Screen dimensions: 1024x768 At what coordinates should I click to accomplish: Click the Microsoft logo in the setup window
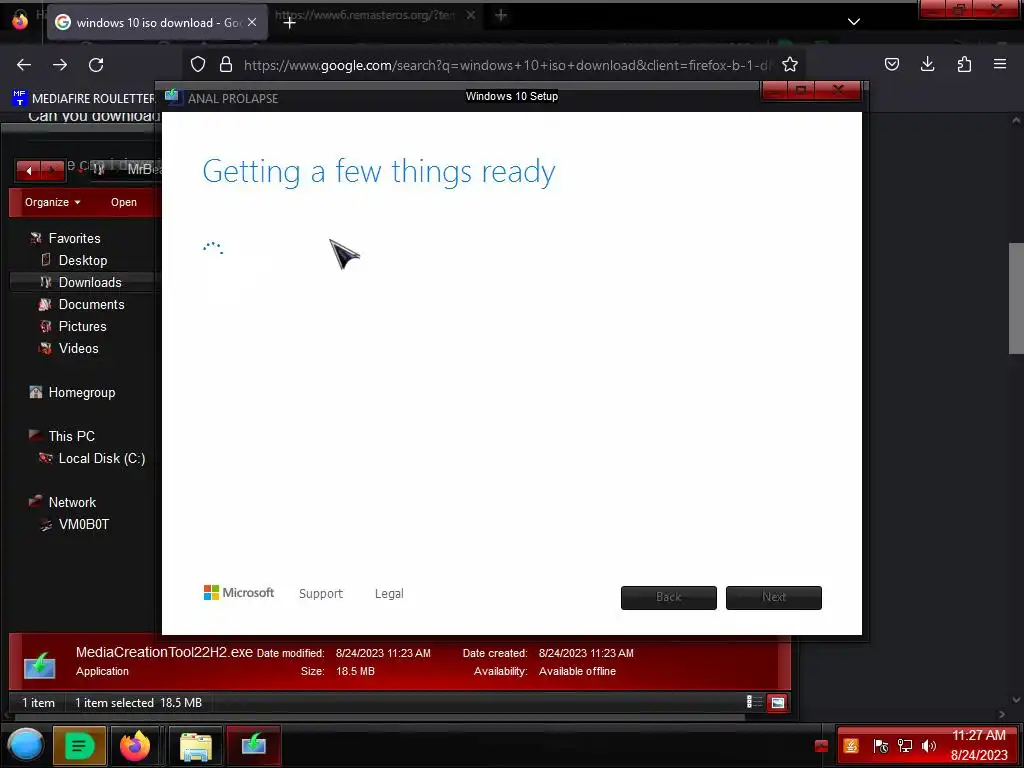tap(239, 592)
